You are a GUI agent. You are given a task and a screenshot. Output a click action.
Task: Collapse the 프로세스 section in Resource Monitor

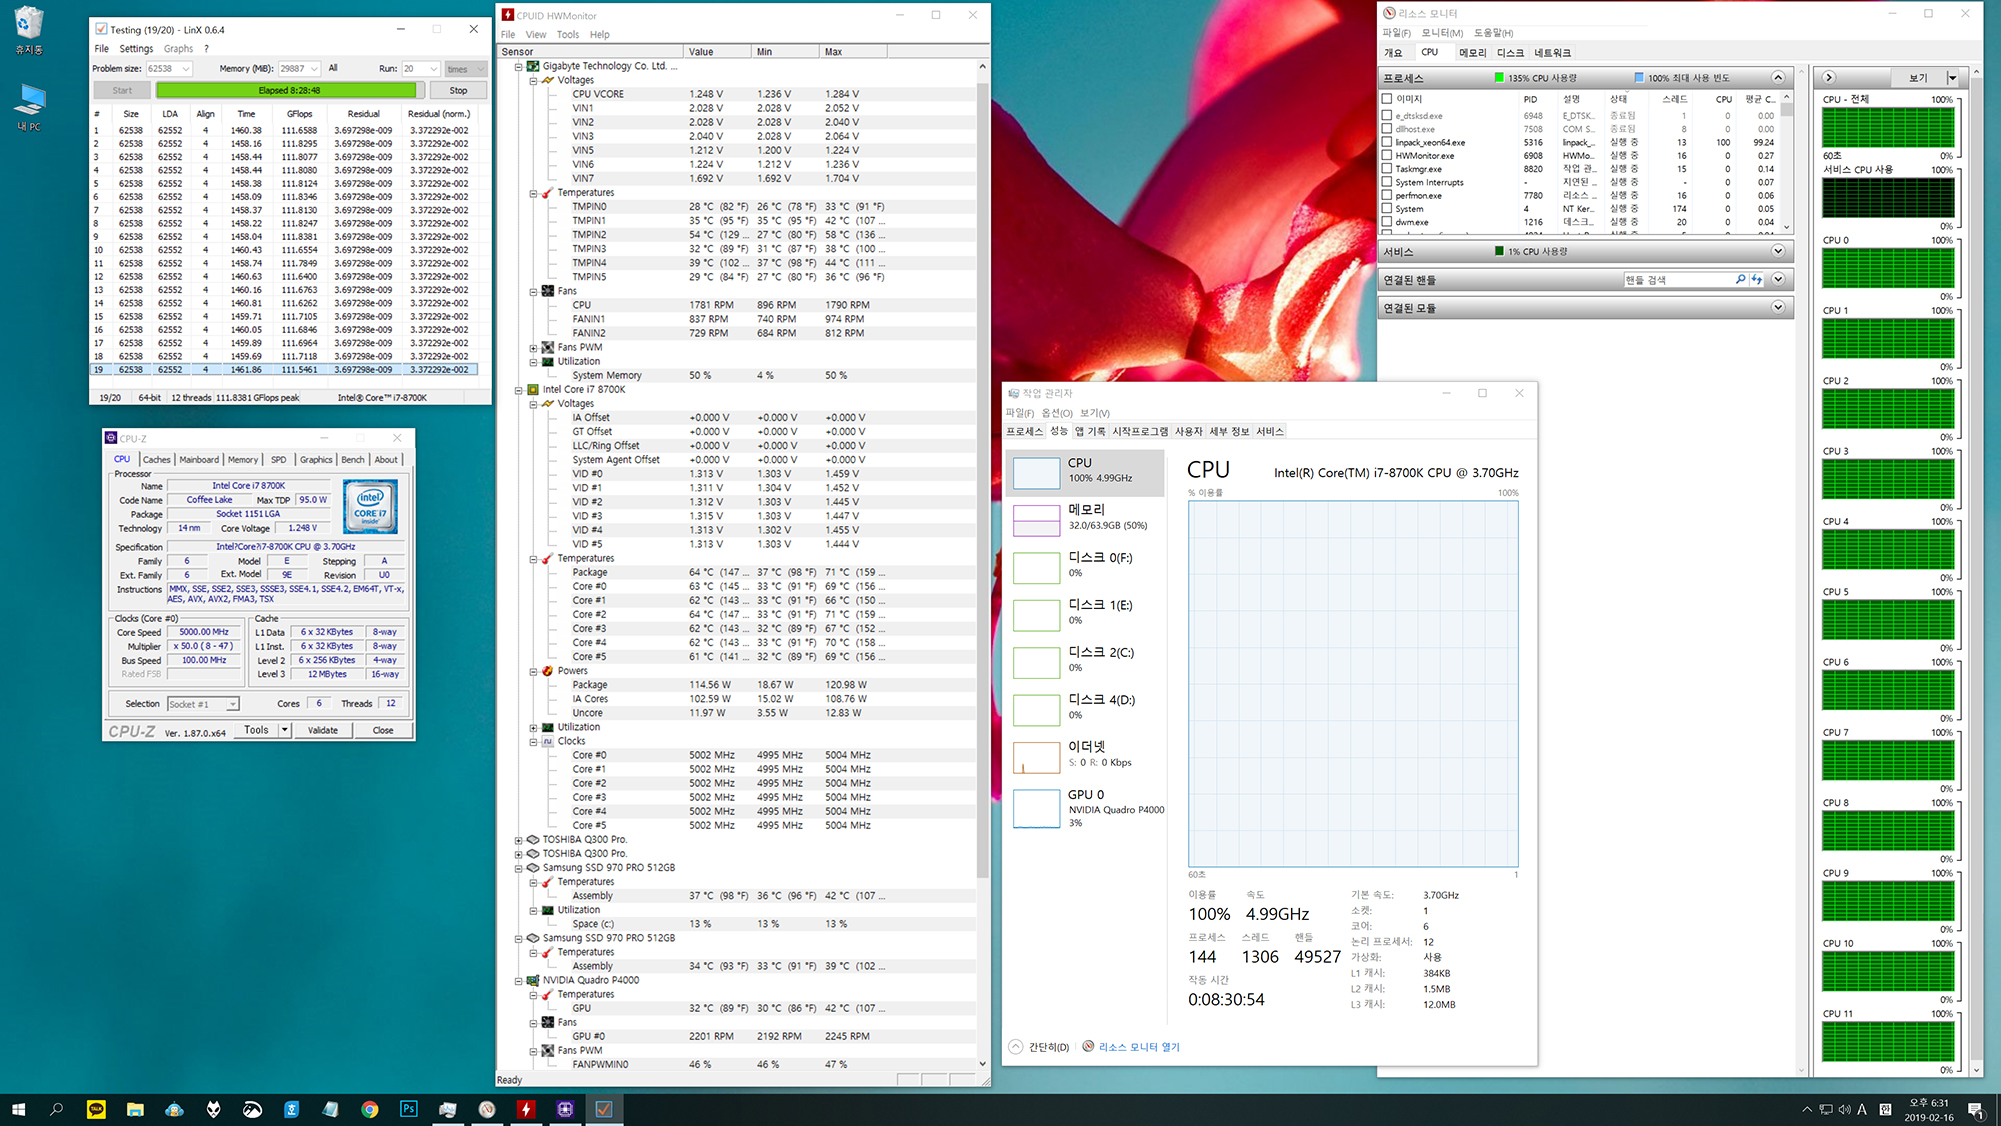tap(1778, 77)
